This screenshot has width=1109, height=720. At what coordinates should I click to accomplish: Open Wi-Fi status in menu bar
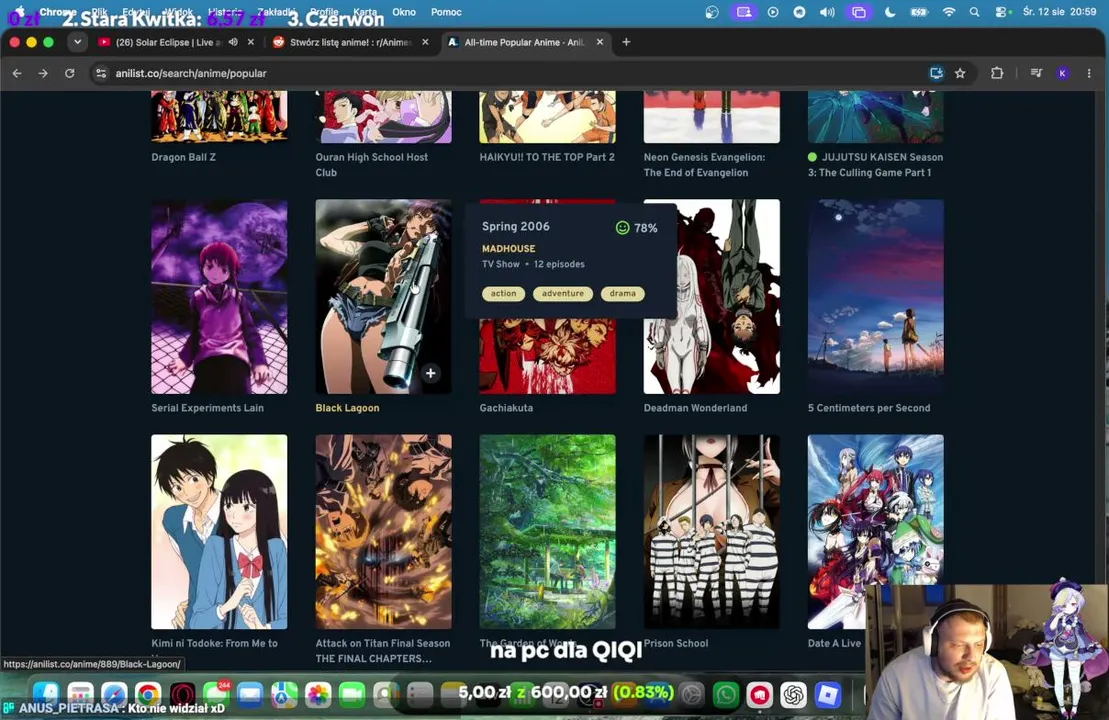pos(948,12)
